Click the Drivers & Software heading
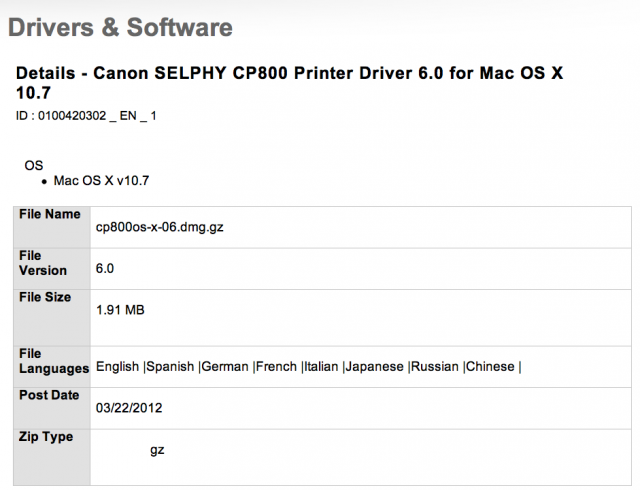Image resolution: width=640 pixels, height=490 pixels. coord(120,27)
